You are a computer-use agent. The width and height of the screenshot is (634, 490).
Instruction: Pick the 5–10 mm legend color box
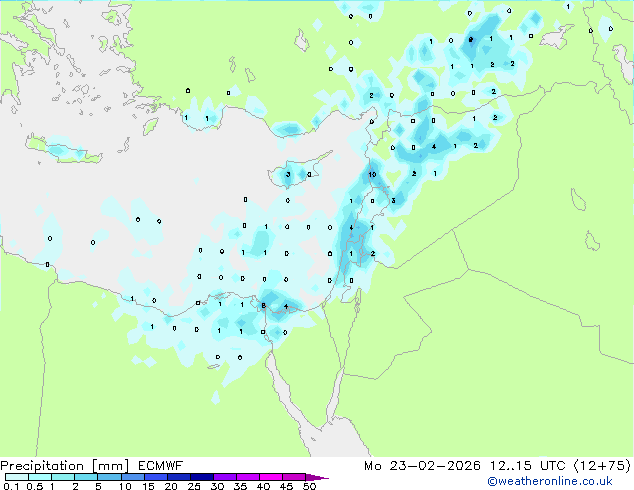click(109, 477)
